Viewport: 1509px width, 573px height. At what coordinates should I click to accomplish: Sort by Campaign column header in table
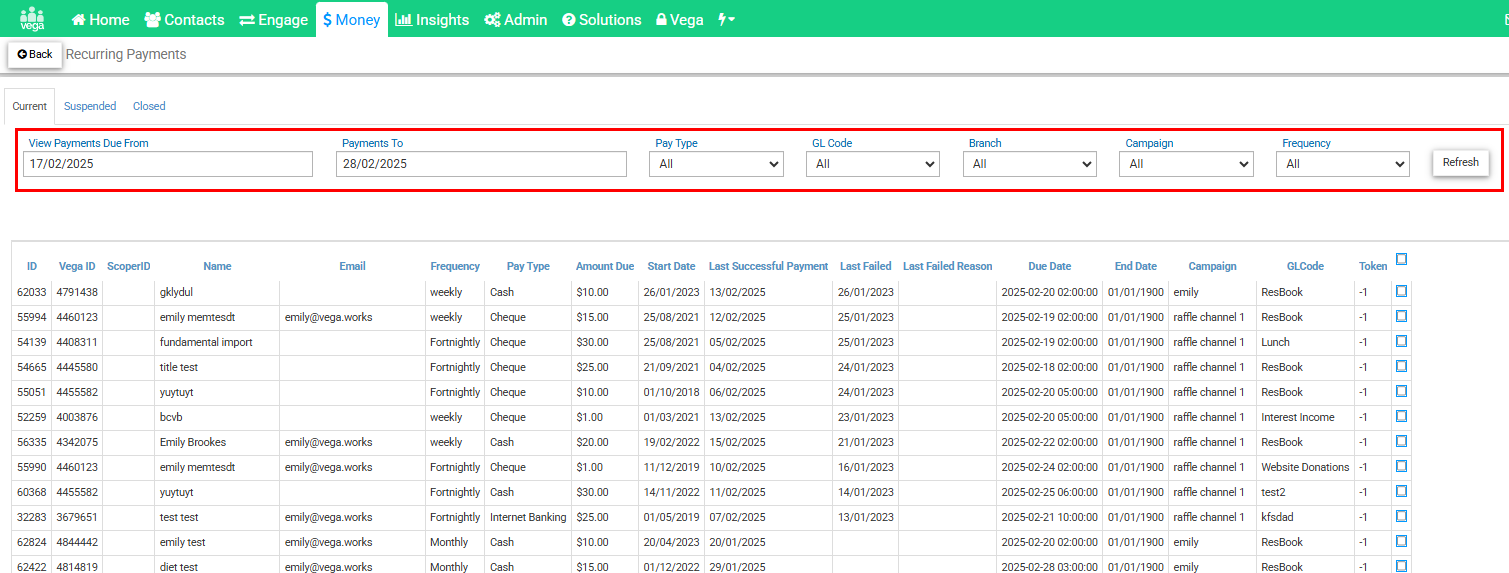point(1212,266)
